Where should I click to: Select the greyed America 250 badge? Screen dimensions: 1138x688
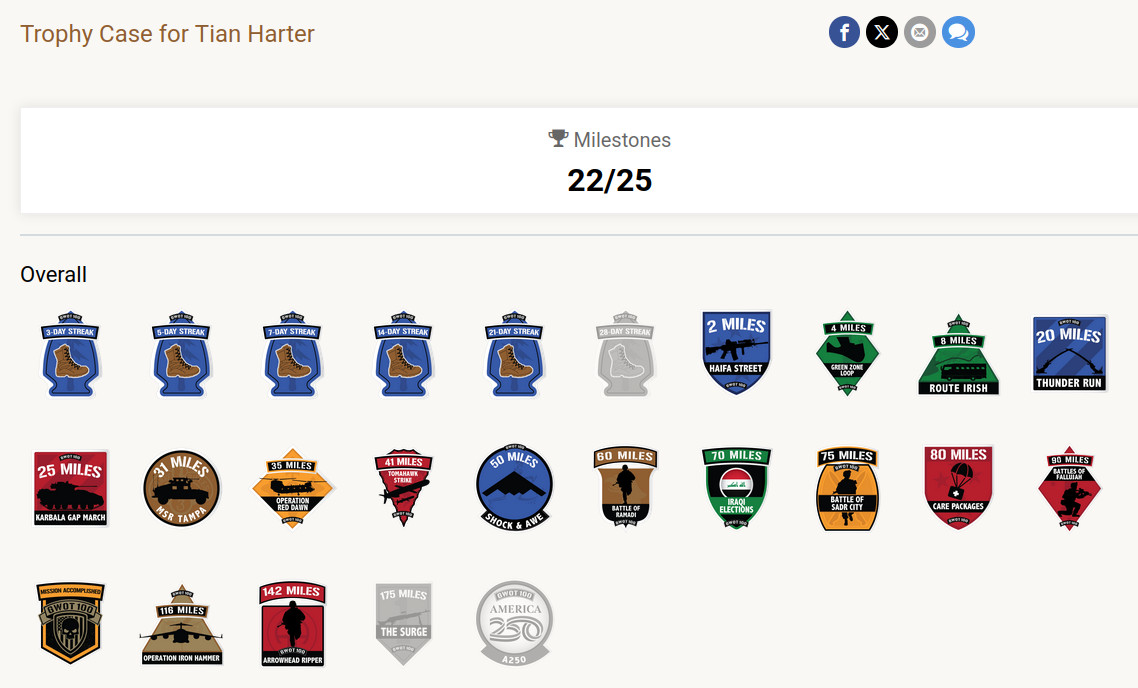(x=514, y=623)
